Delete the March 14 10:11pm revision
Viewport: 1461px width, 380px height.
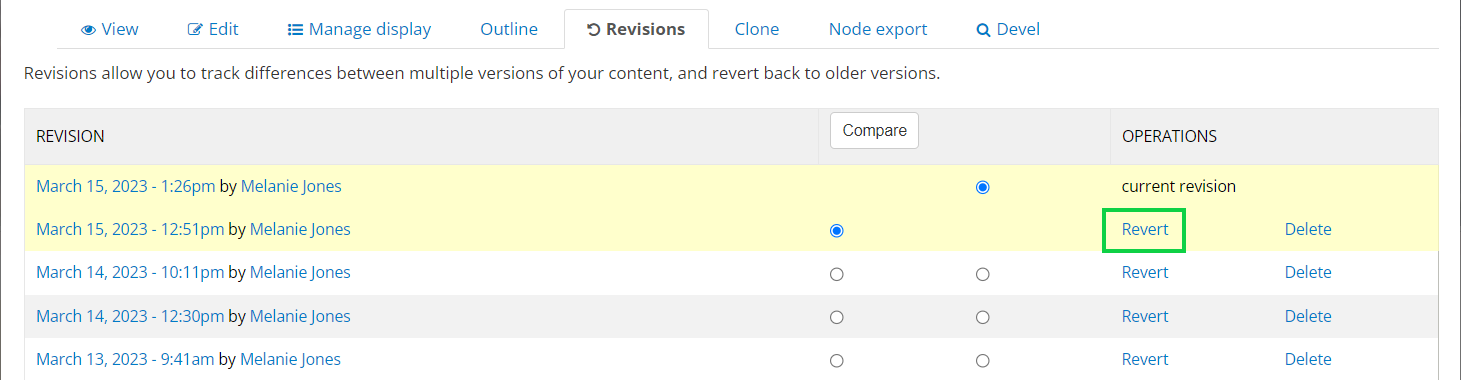click(1308, 272)
